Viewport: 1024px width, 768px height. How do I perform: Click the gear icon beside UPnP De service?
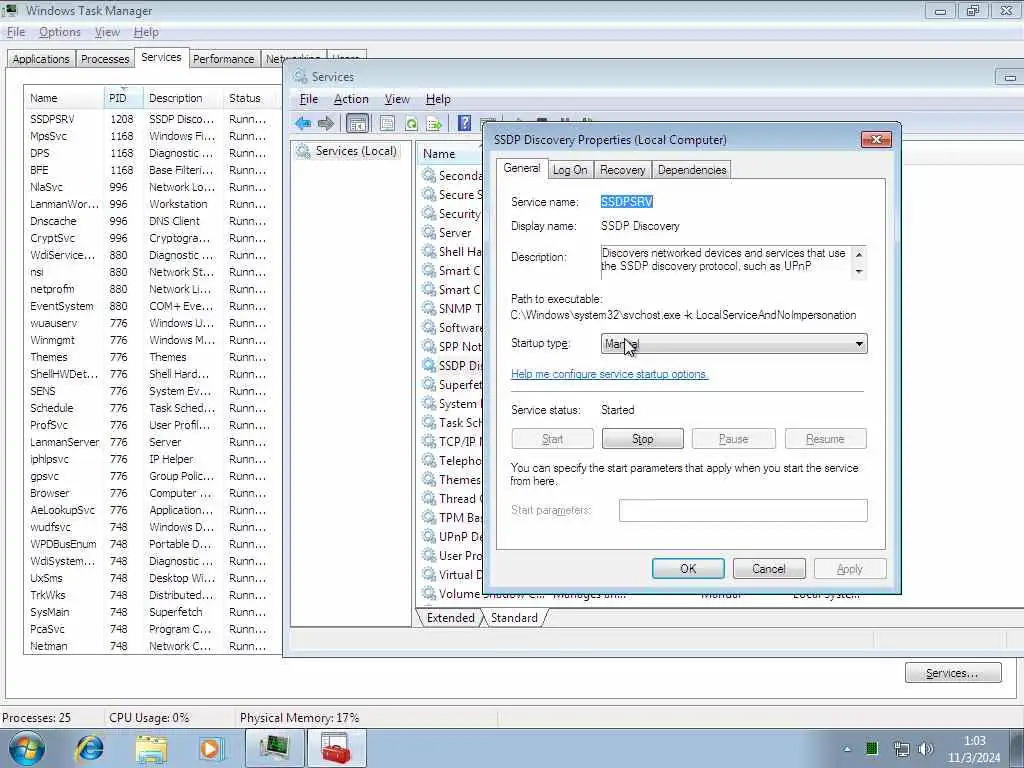[x=429, y=536]
